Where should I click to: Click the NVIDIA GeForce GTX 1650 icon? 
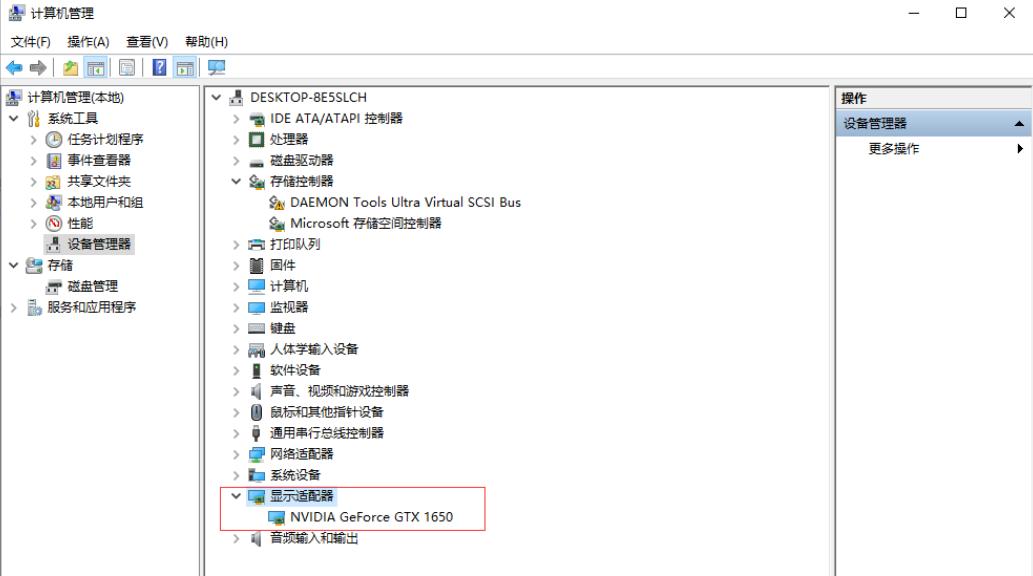point(277,518)
